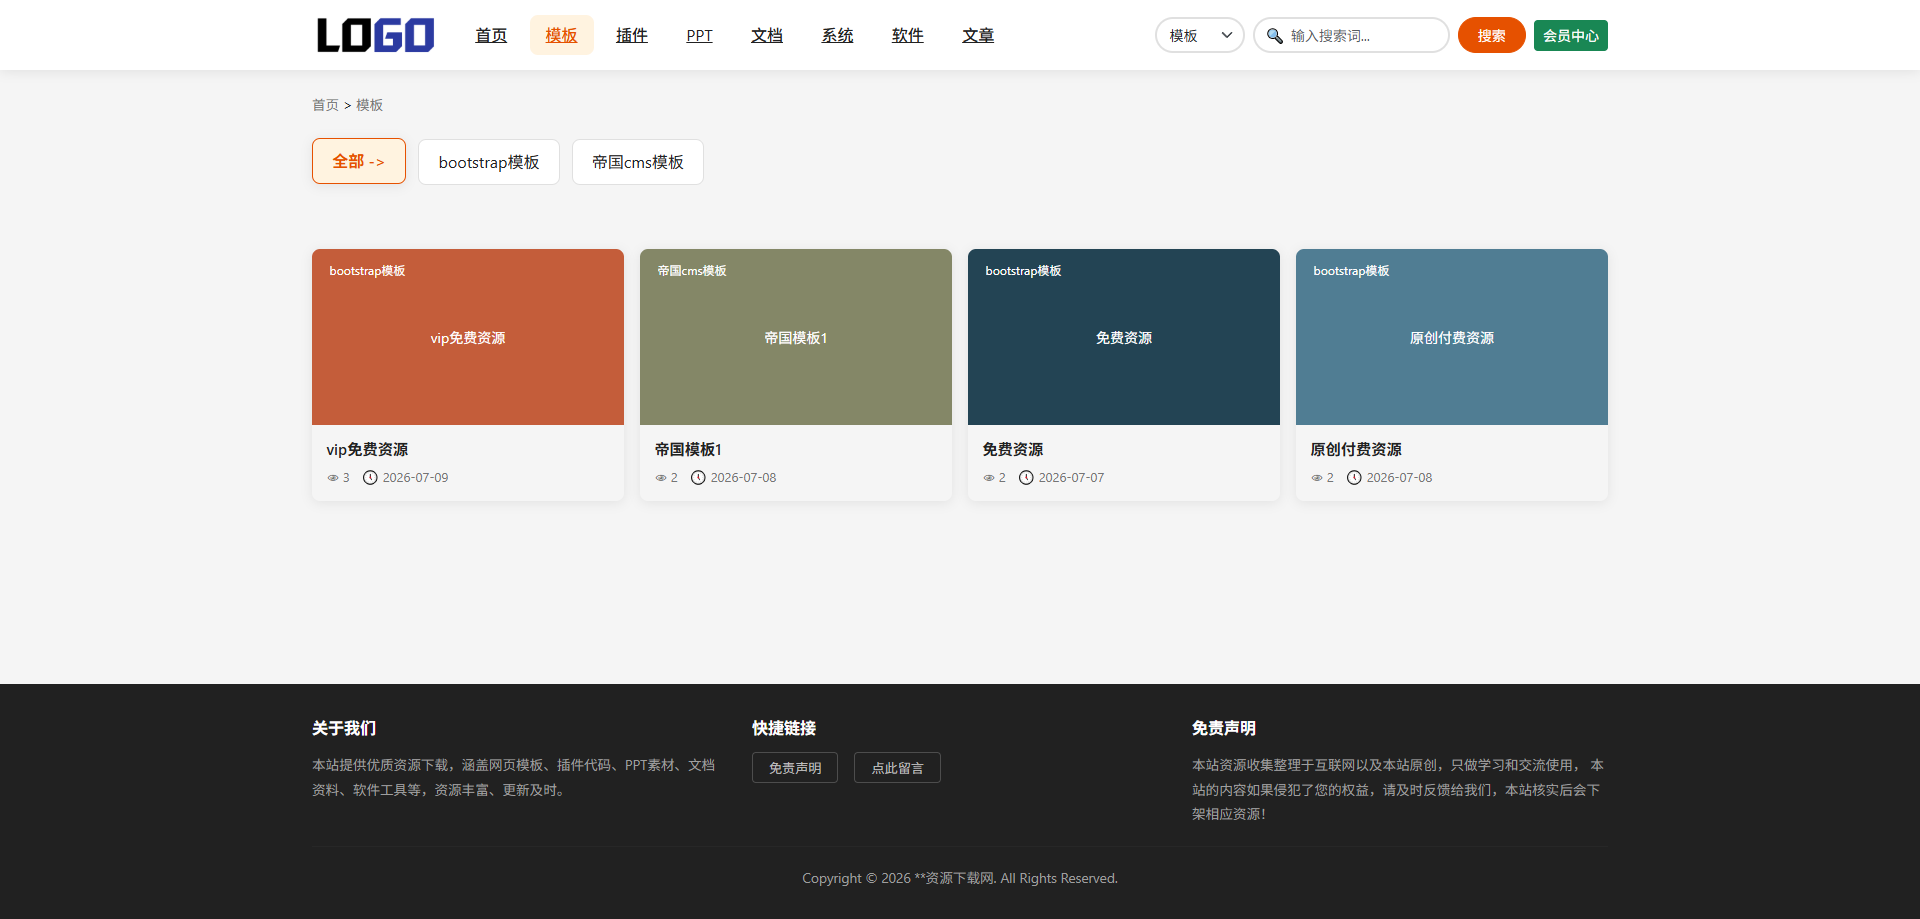Viewport: 1920px width, 919px height.
Task: Click the 免责声明 footer heading
Action: pyautogui.click(x=1224, y=728)
